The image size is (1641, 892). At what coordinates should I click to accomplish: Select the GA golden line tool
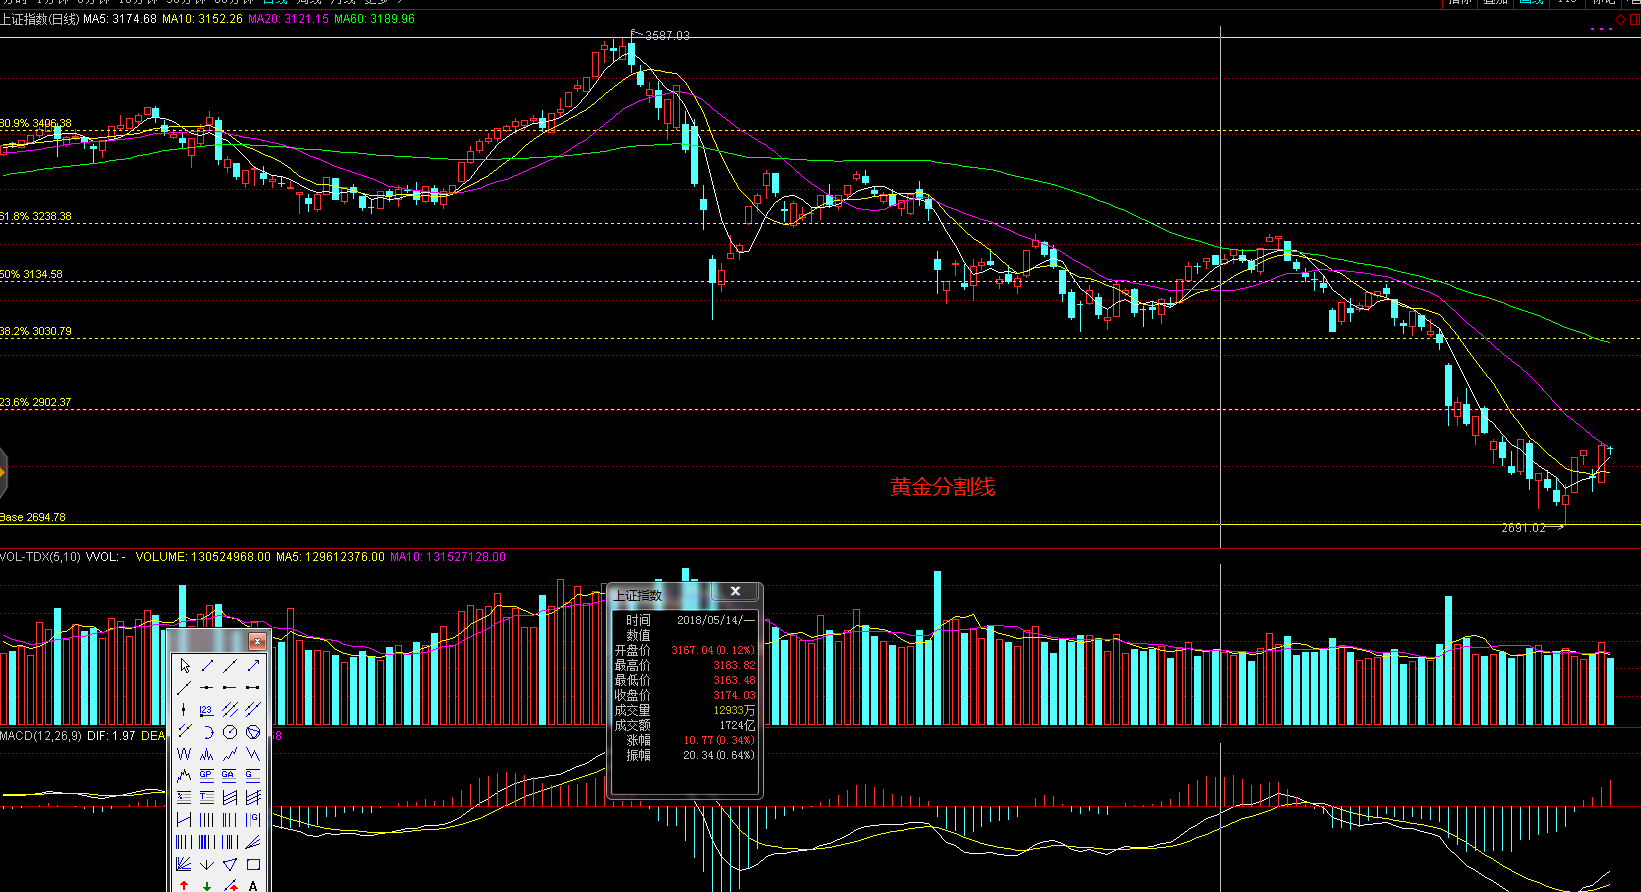click(x=230, y=776)
